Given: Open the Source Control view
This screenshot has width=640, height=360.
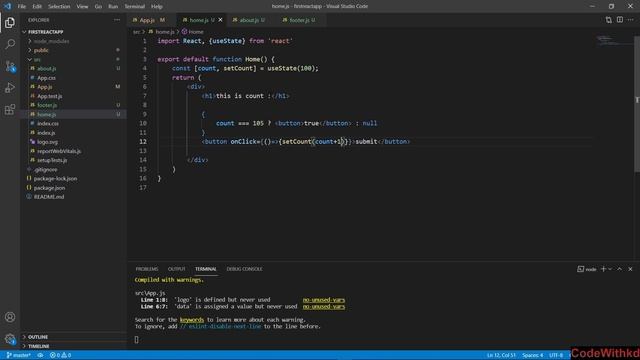Looking at the screenshot, I should (x=10, y=66).
